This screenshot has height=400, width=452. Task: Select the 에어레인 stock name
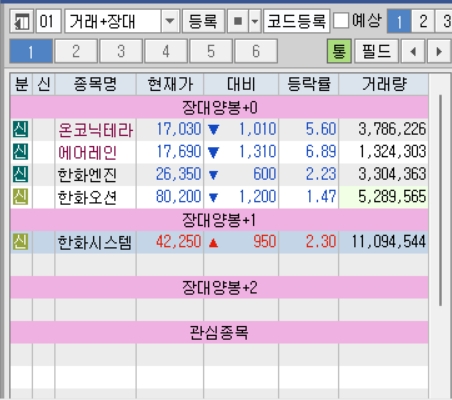coord(87,152)
